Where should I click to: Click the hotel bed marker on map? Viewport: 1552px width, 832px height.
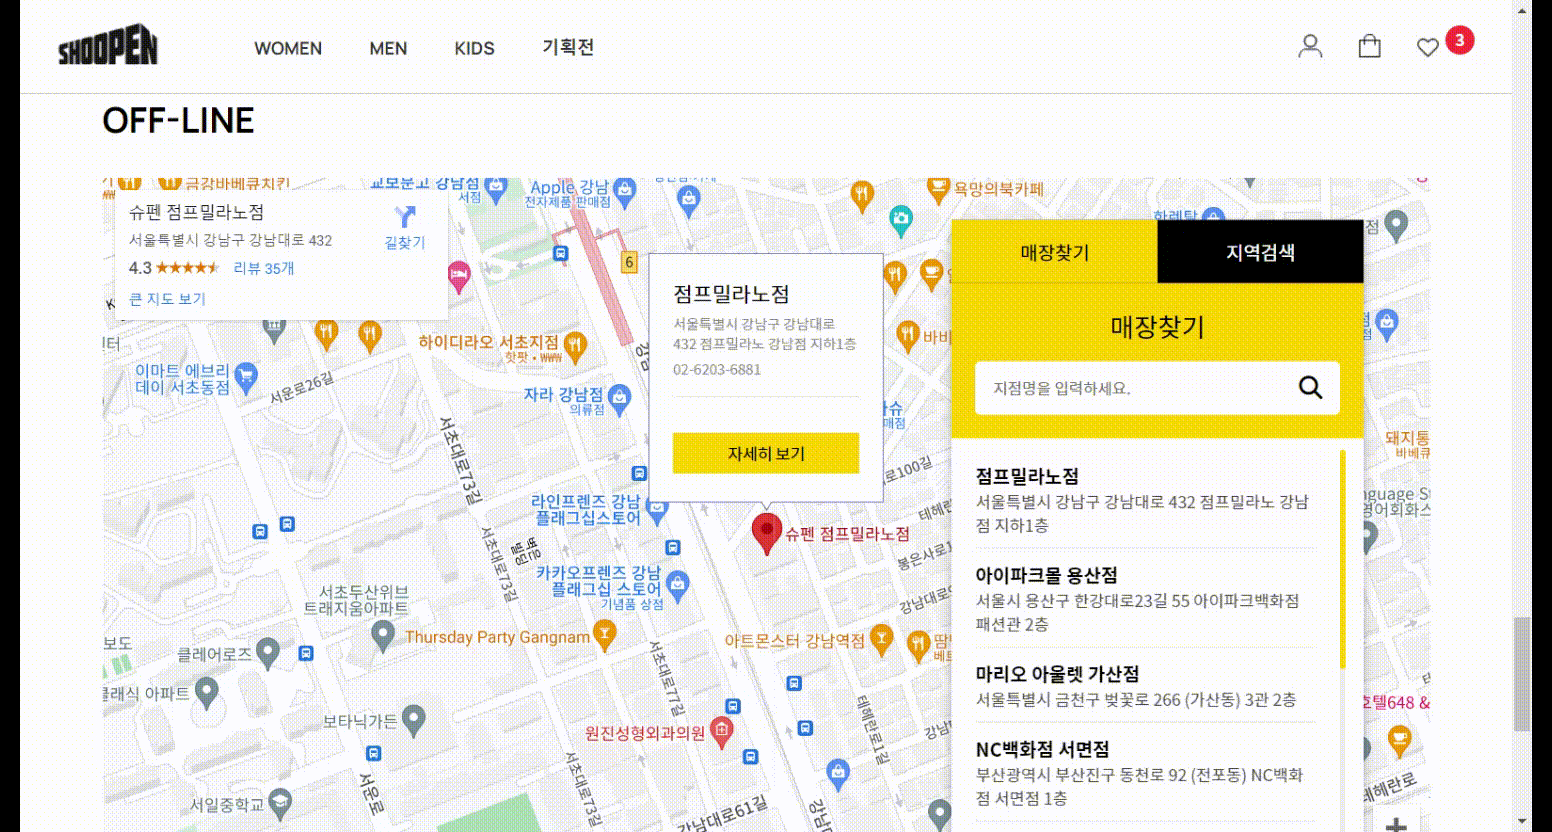(459, 277)
